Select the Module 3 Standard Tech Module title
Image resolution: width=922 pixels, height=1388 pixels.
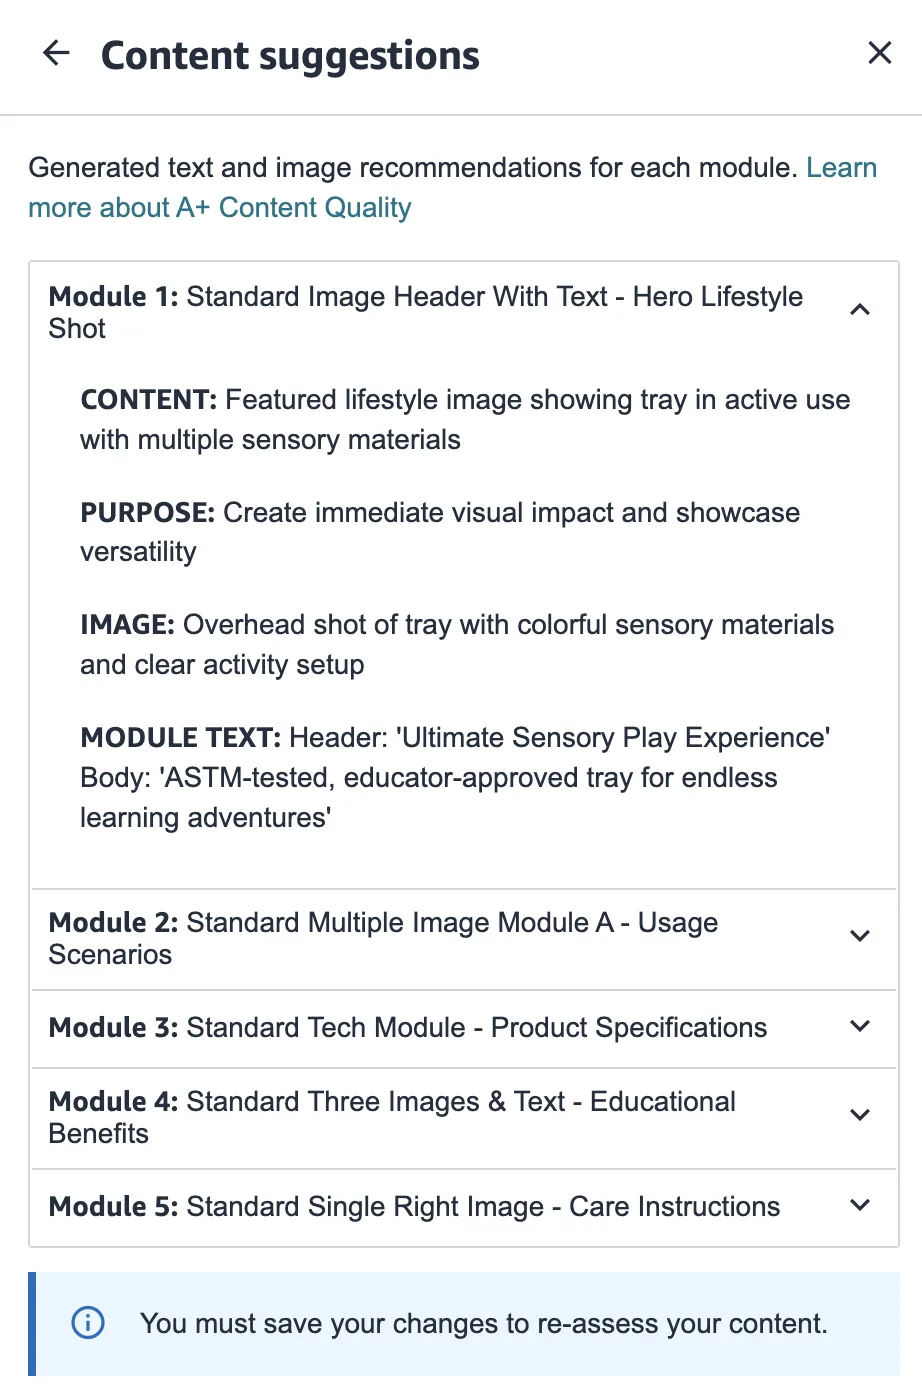[x=407, y=1028]
